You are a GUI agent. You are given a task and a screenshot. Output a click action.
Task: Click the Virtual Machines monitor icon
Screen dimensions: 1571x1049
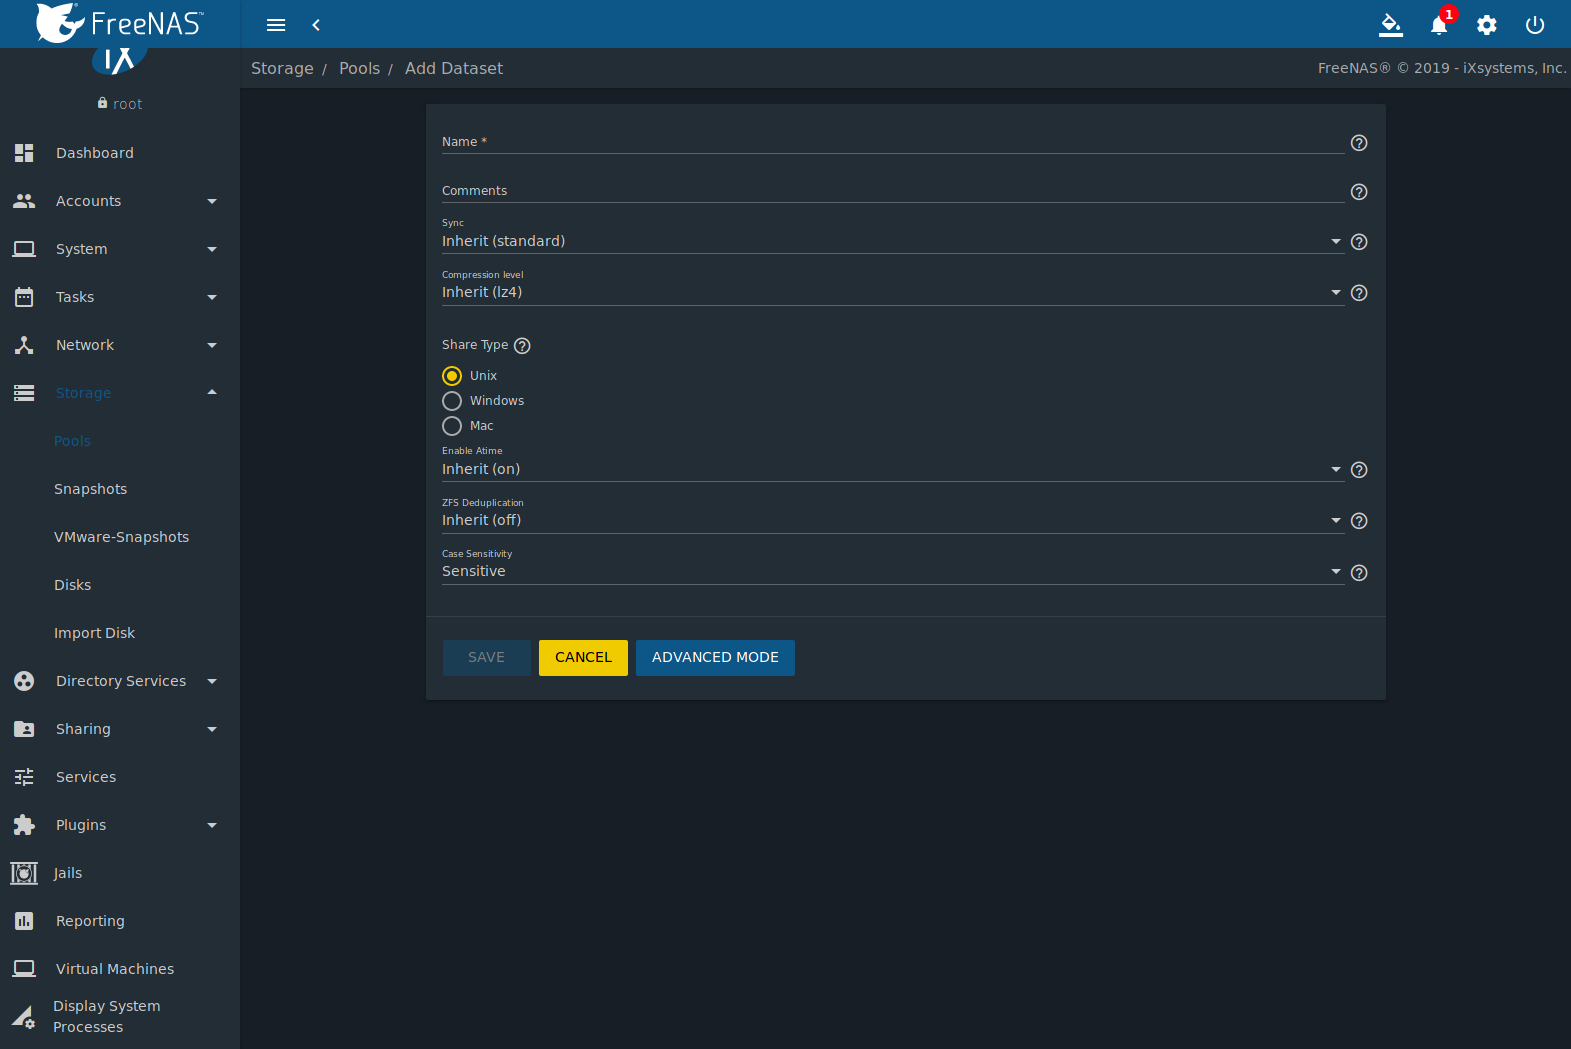tap(24, 969)
